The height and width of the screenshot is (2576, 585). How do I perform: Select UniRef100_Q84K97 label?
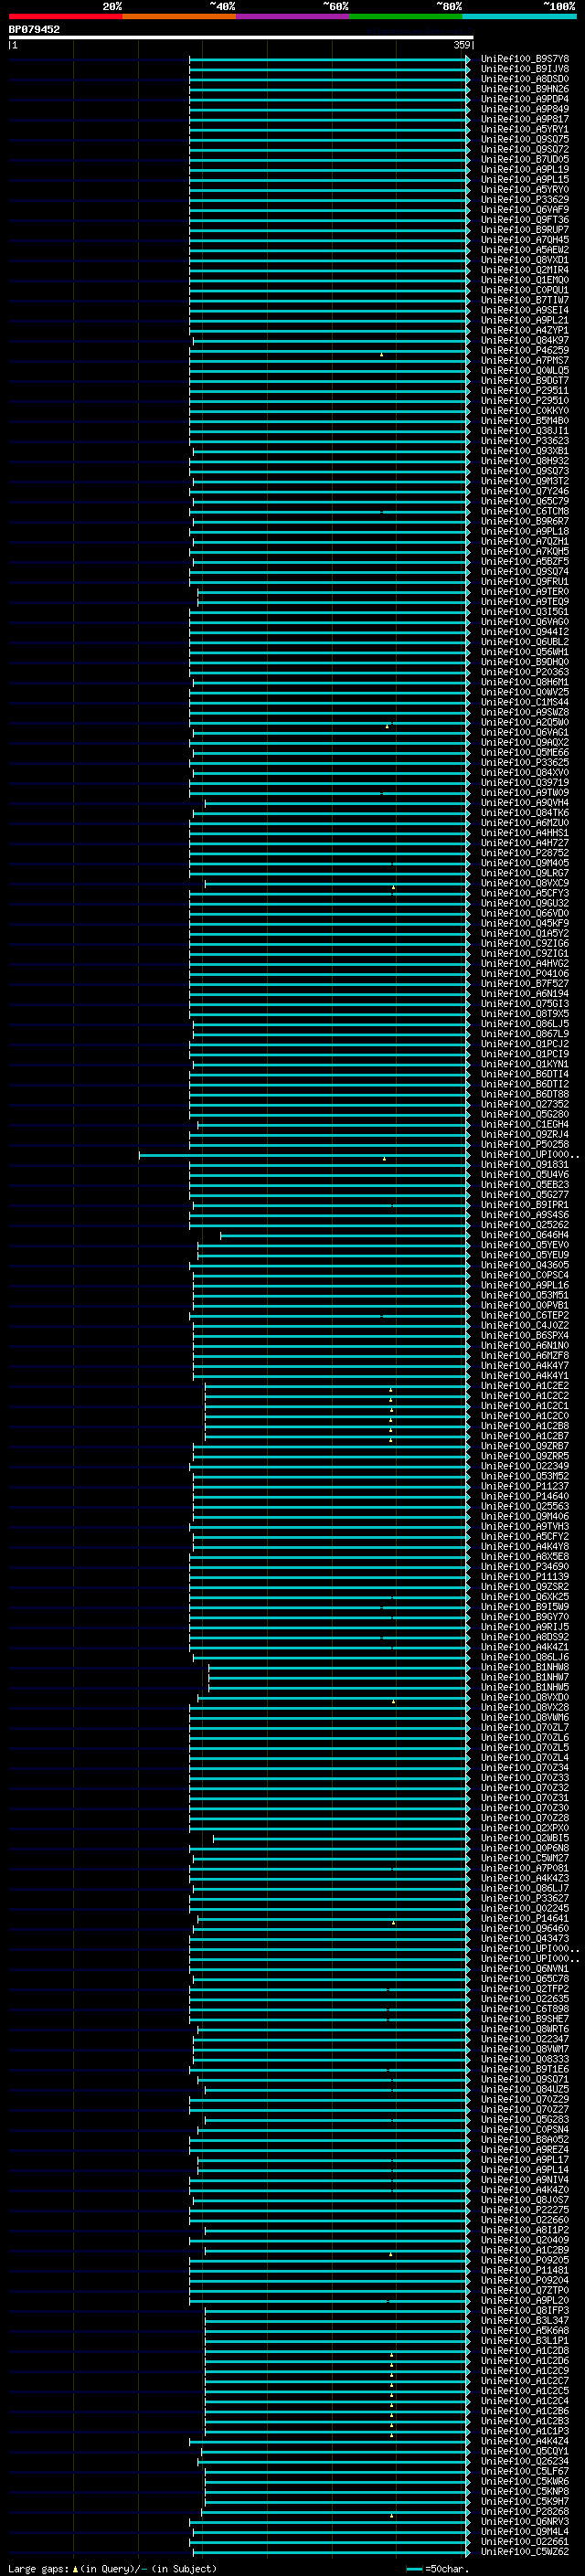coord(525,341)
